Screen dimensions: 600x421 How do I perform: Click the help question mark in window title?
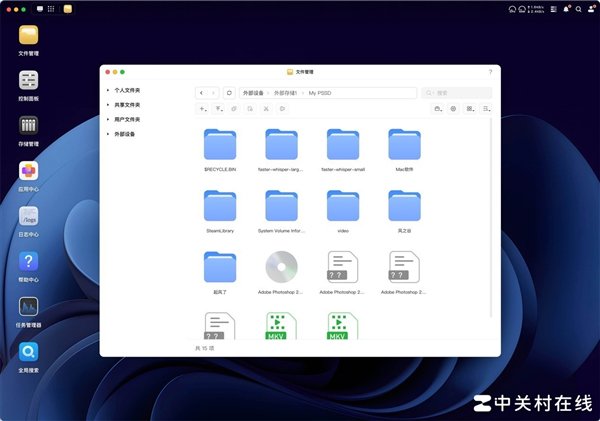pos(490,72)
